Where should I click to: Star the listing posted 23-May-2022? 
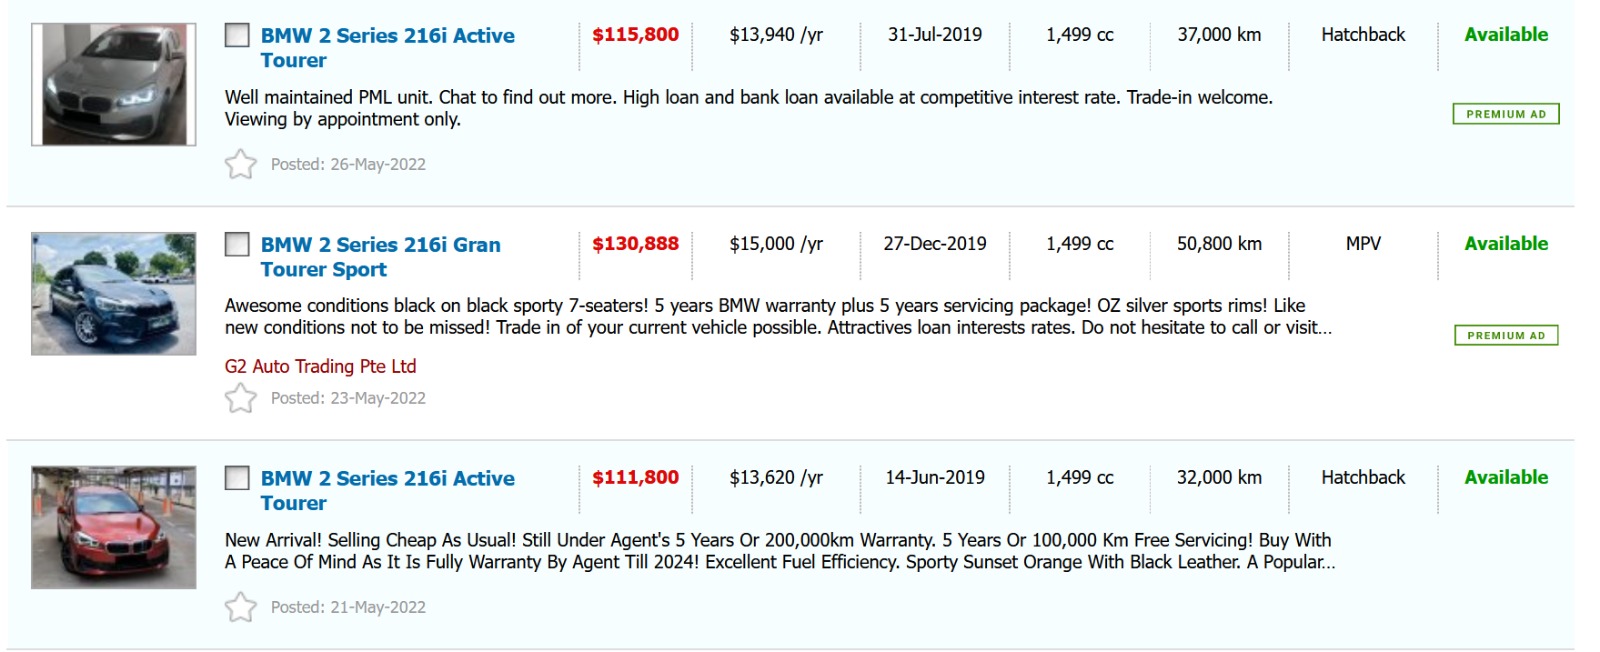(240, 398)
